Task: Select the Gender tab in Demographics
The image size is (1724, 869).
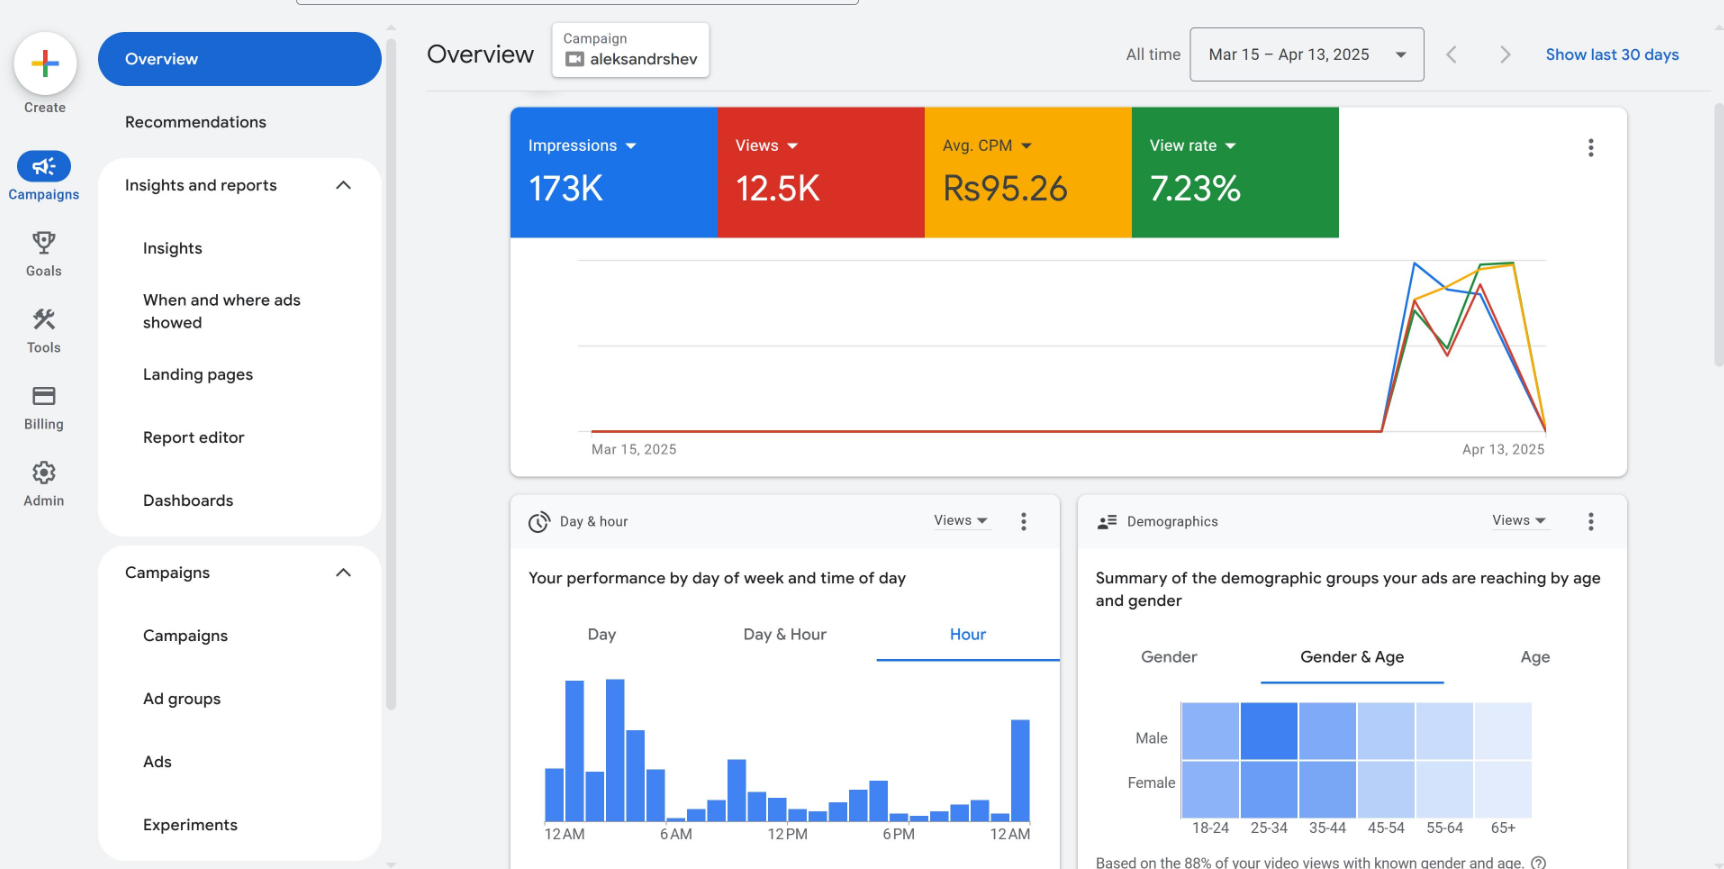Action: [1168, 657]
